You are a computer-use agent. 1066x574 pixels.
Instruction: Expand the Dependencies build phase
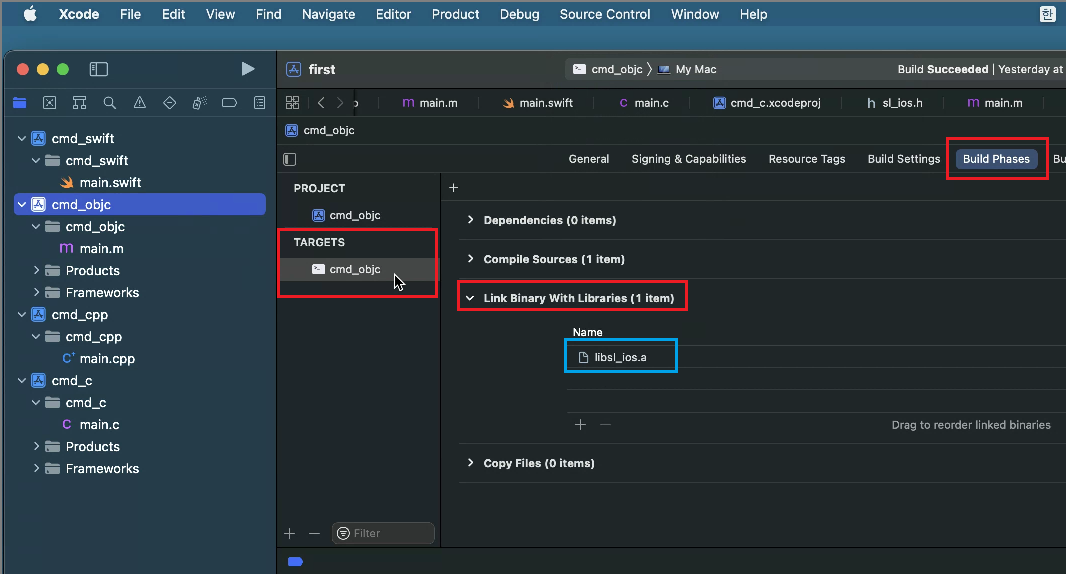[470, 220]
